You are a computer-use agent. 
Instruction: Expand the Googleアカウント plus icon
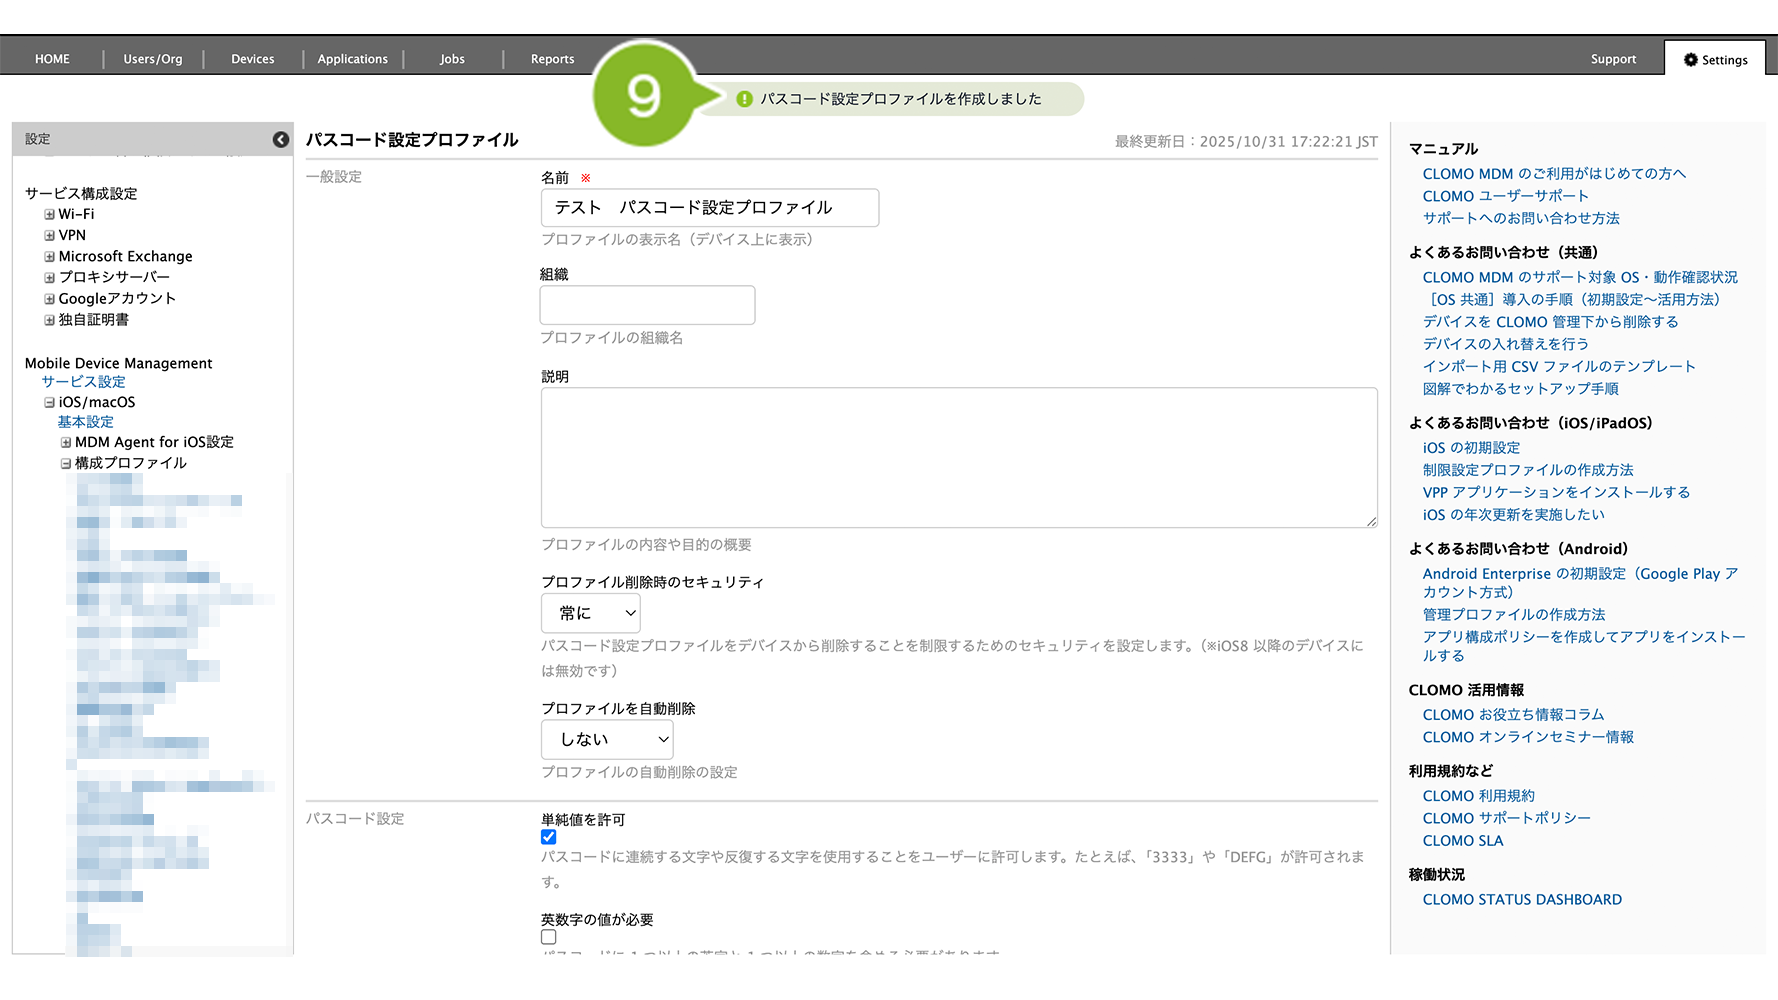tap(49, 299)
